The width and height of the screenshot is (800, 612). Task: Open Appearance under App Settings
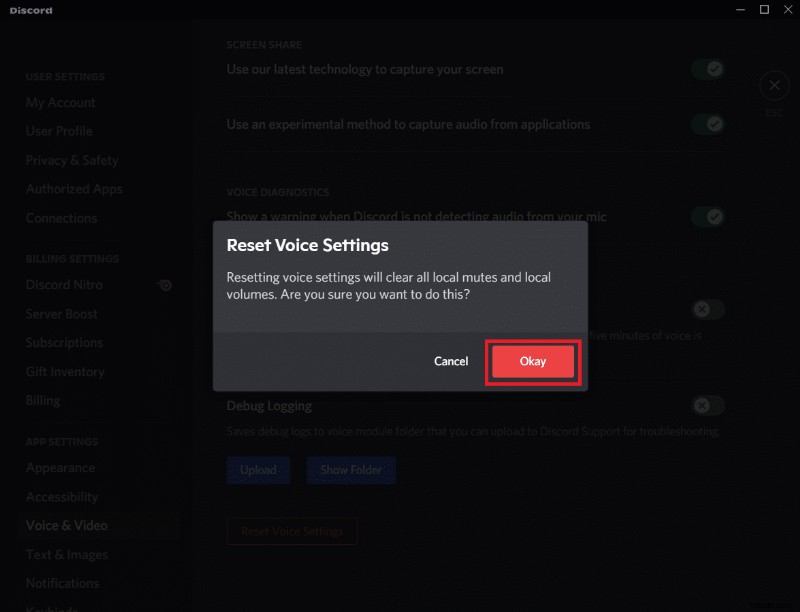[x=60, y=467]
